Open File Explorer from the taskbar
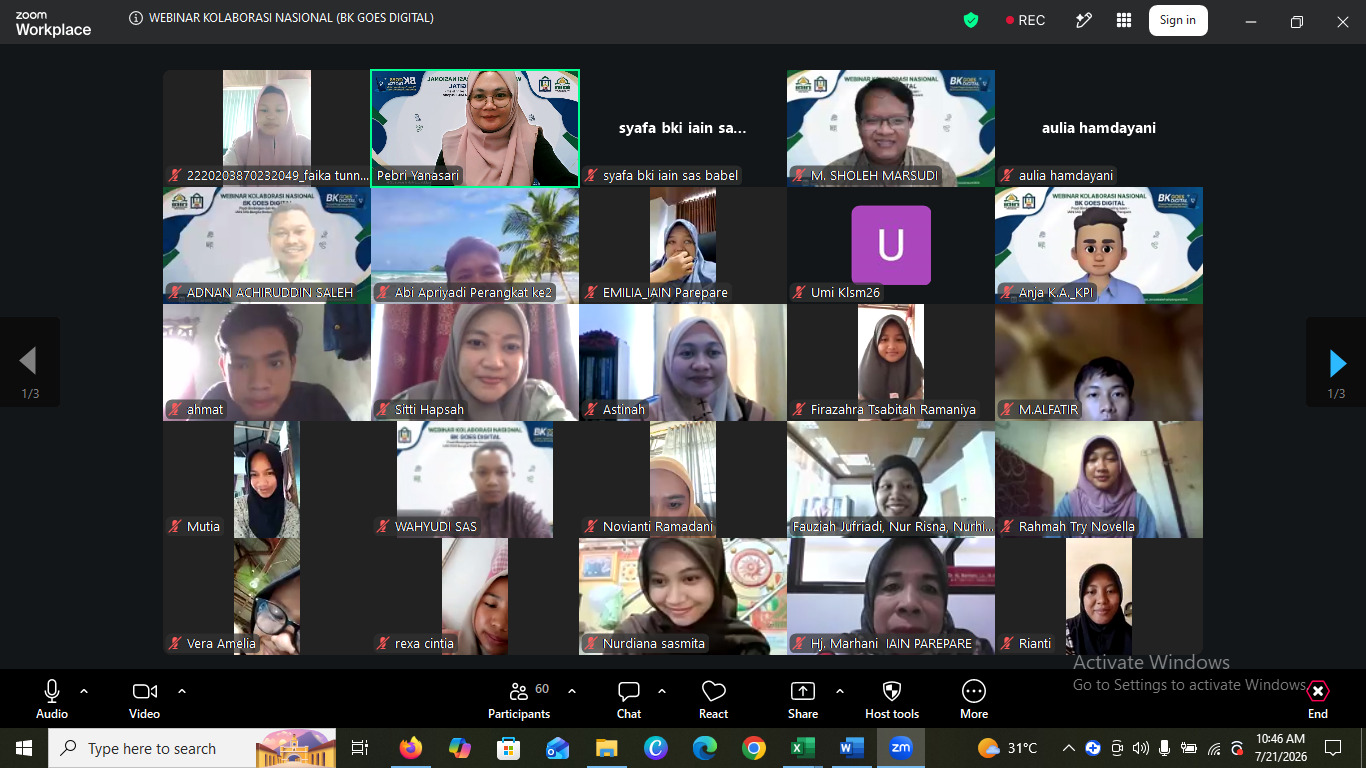 (606, 748)
